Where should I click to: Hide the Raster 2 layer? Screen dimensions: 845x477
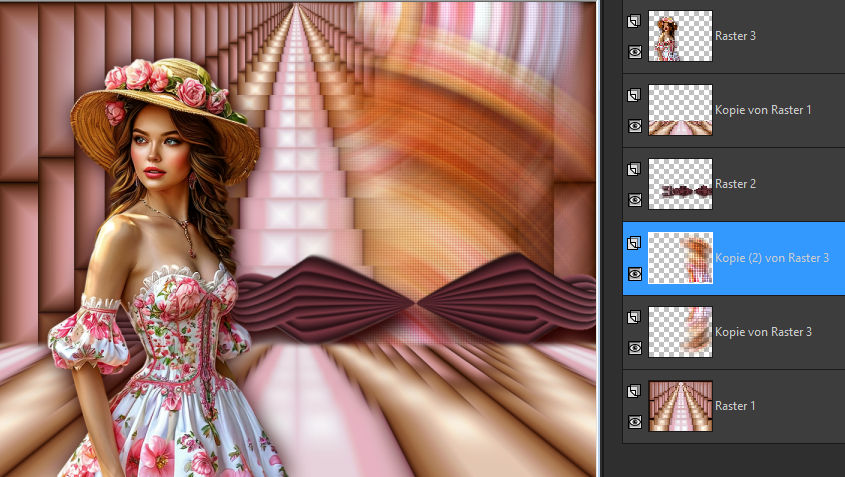tap(634, 200)
